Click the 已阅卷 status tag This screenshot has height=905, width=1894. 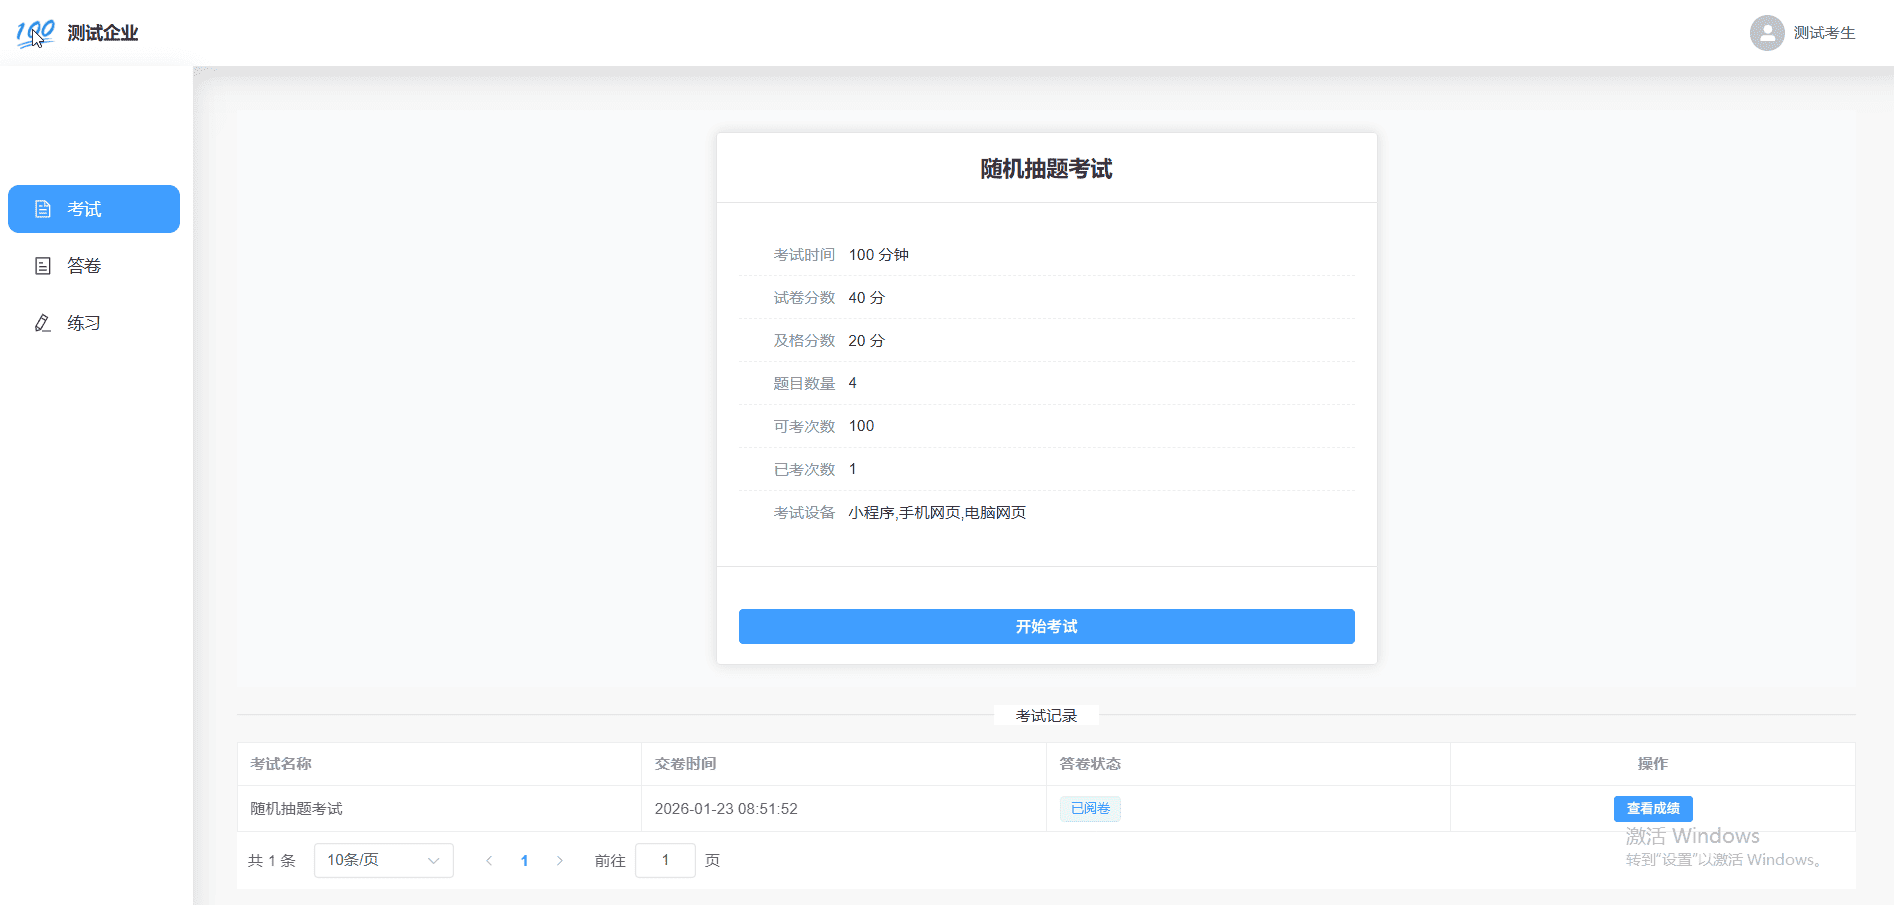1089,808
